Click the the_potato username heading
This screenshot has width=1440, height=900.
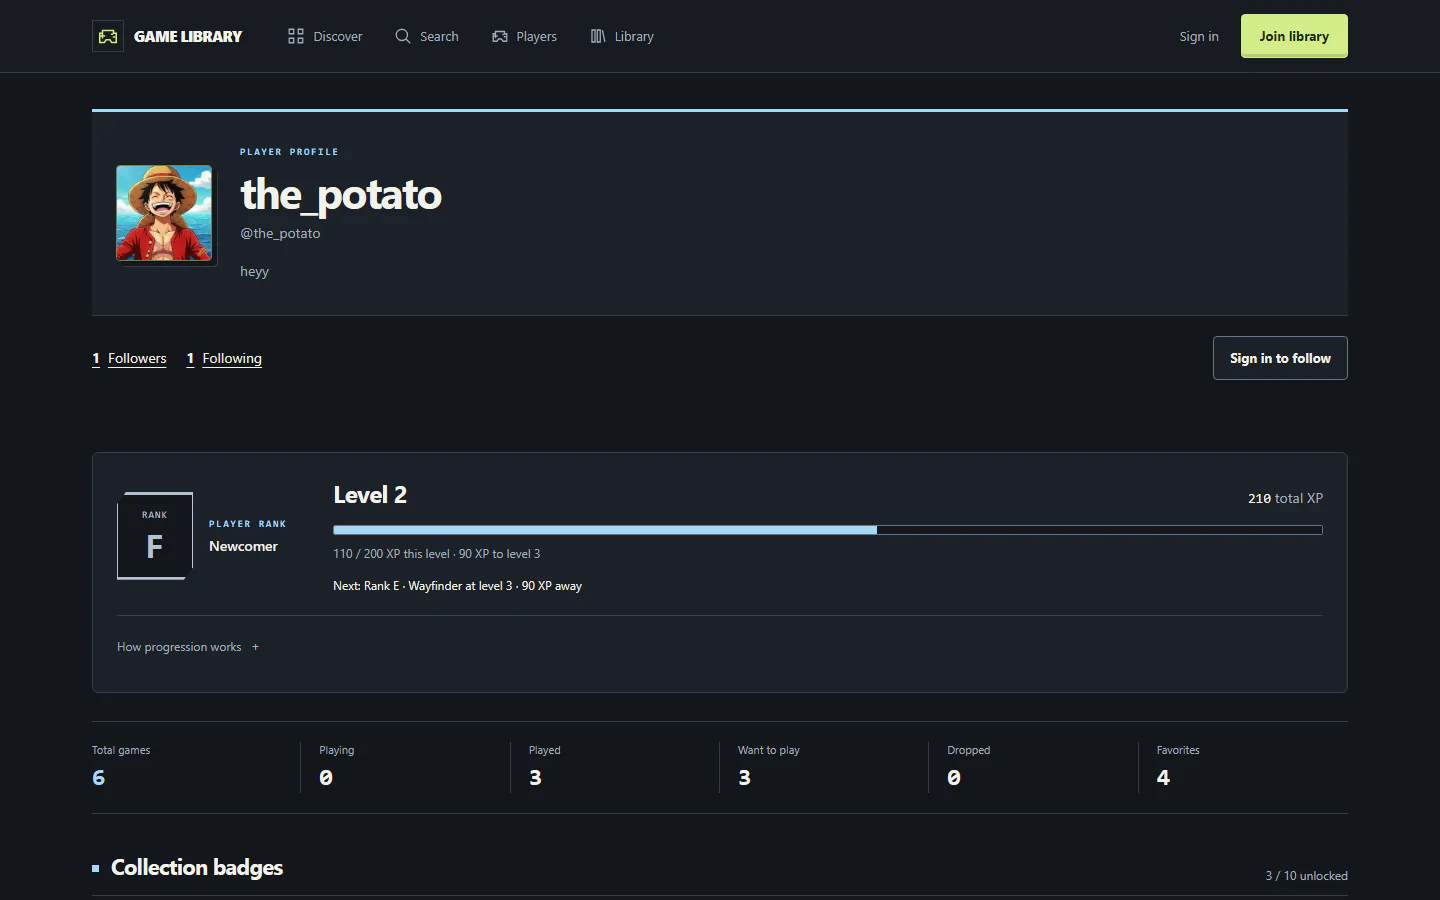(341, 194)
